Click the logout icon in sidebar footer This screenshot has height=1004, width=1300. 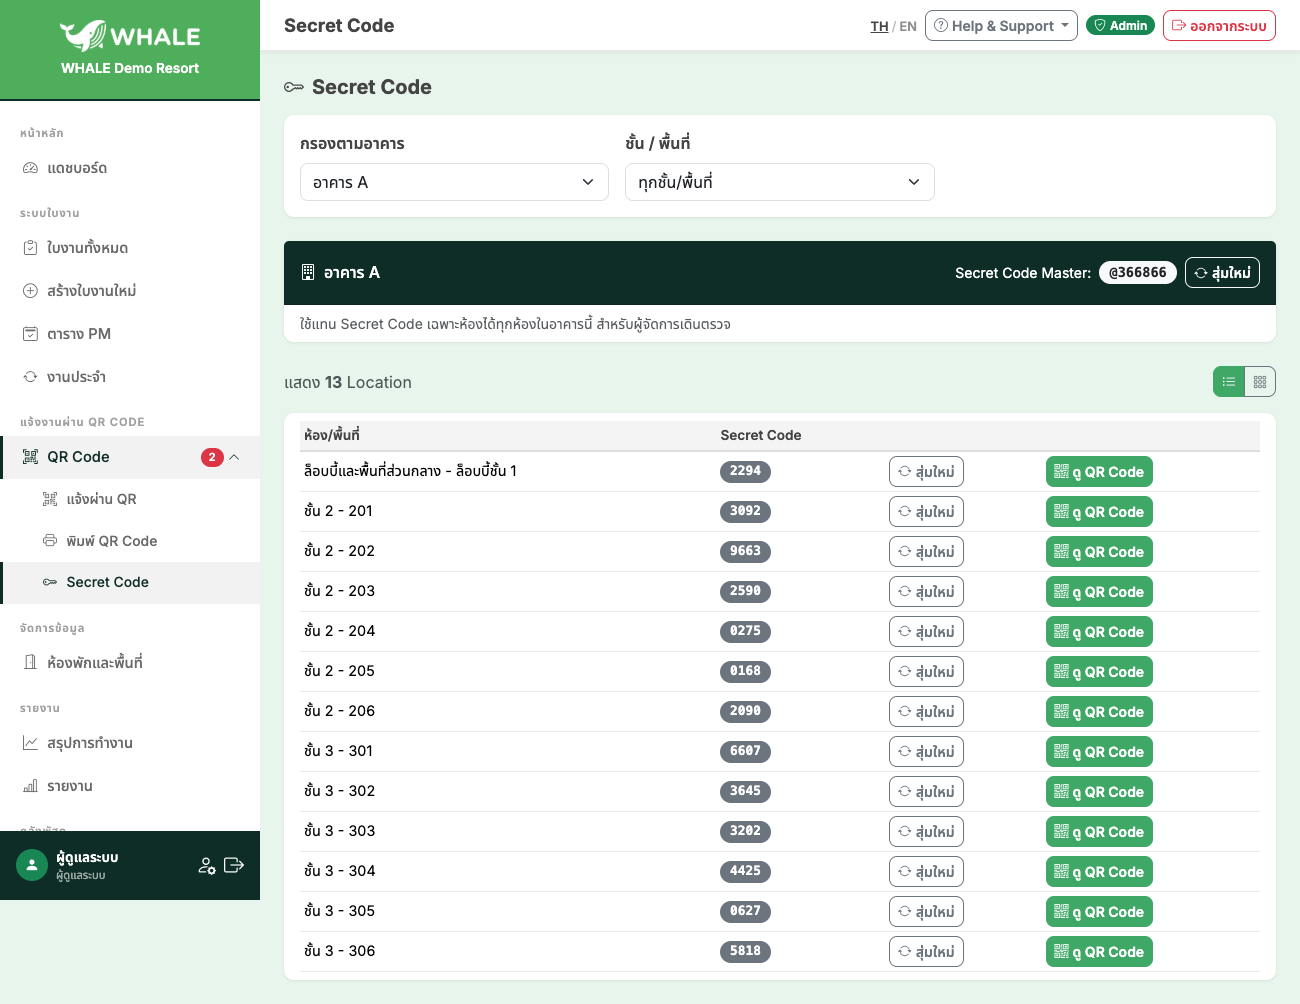(234, 865)
